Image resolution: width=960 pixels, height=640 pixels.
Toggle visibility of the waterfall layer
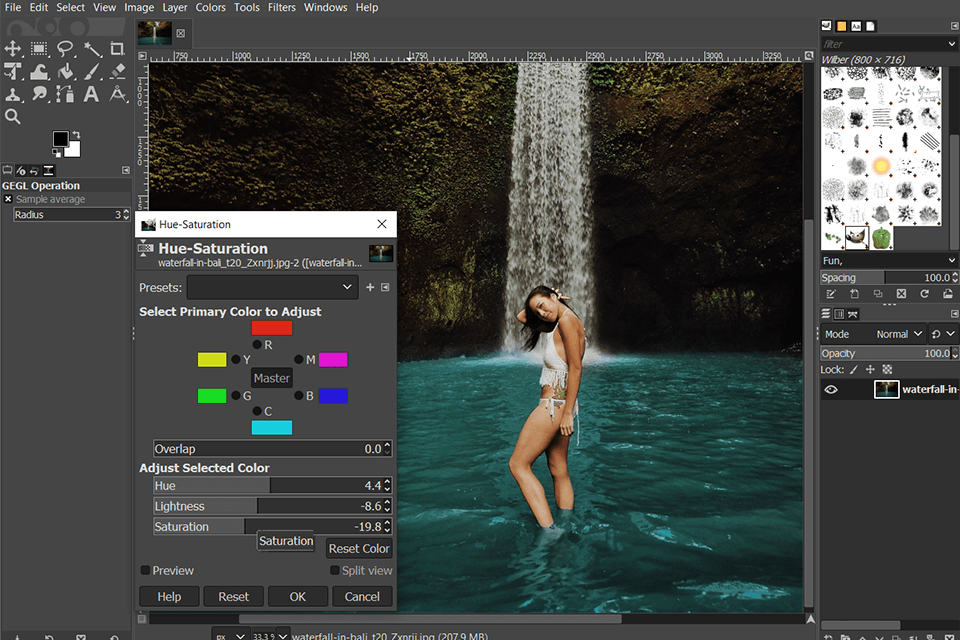[831, 390]
